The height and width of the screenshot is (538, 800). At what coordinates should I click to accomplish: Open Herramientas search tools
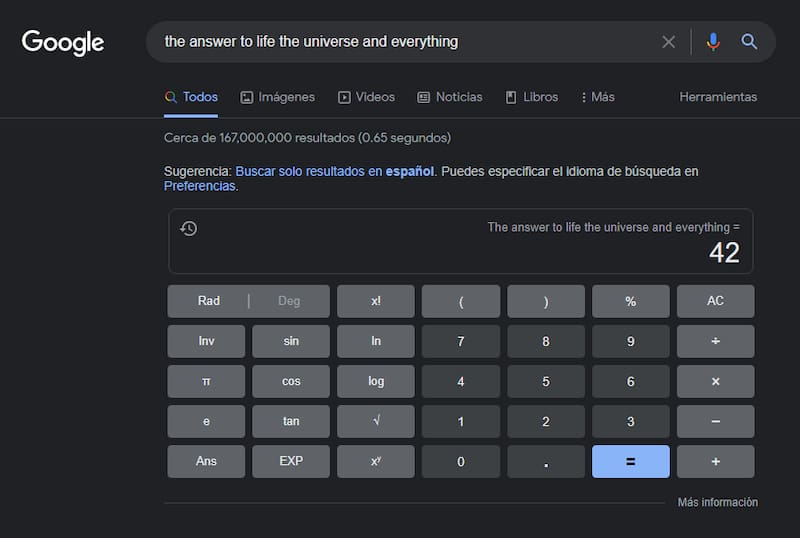(718, 97)
